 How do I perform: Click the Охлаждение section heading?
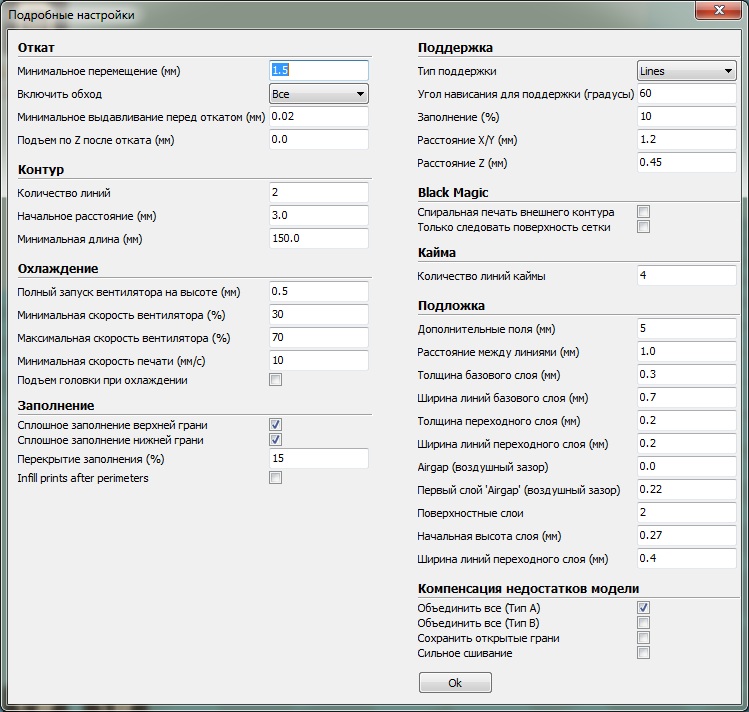(58, 269)
